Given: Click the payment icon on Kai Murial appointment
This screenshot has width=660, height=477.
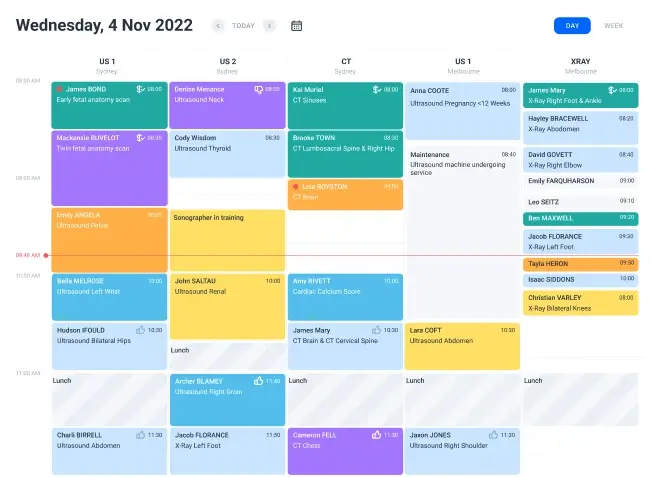Looking at the screenshot, I should (376, 89).
